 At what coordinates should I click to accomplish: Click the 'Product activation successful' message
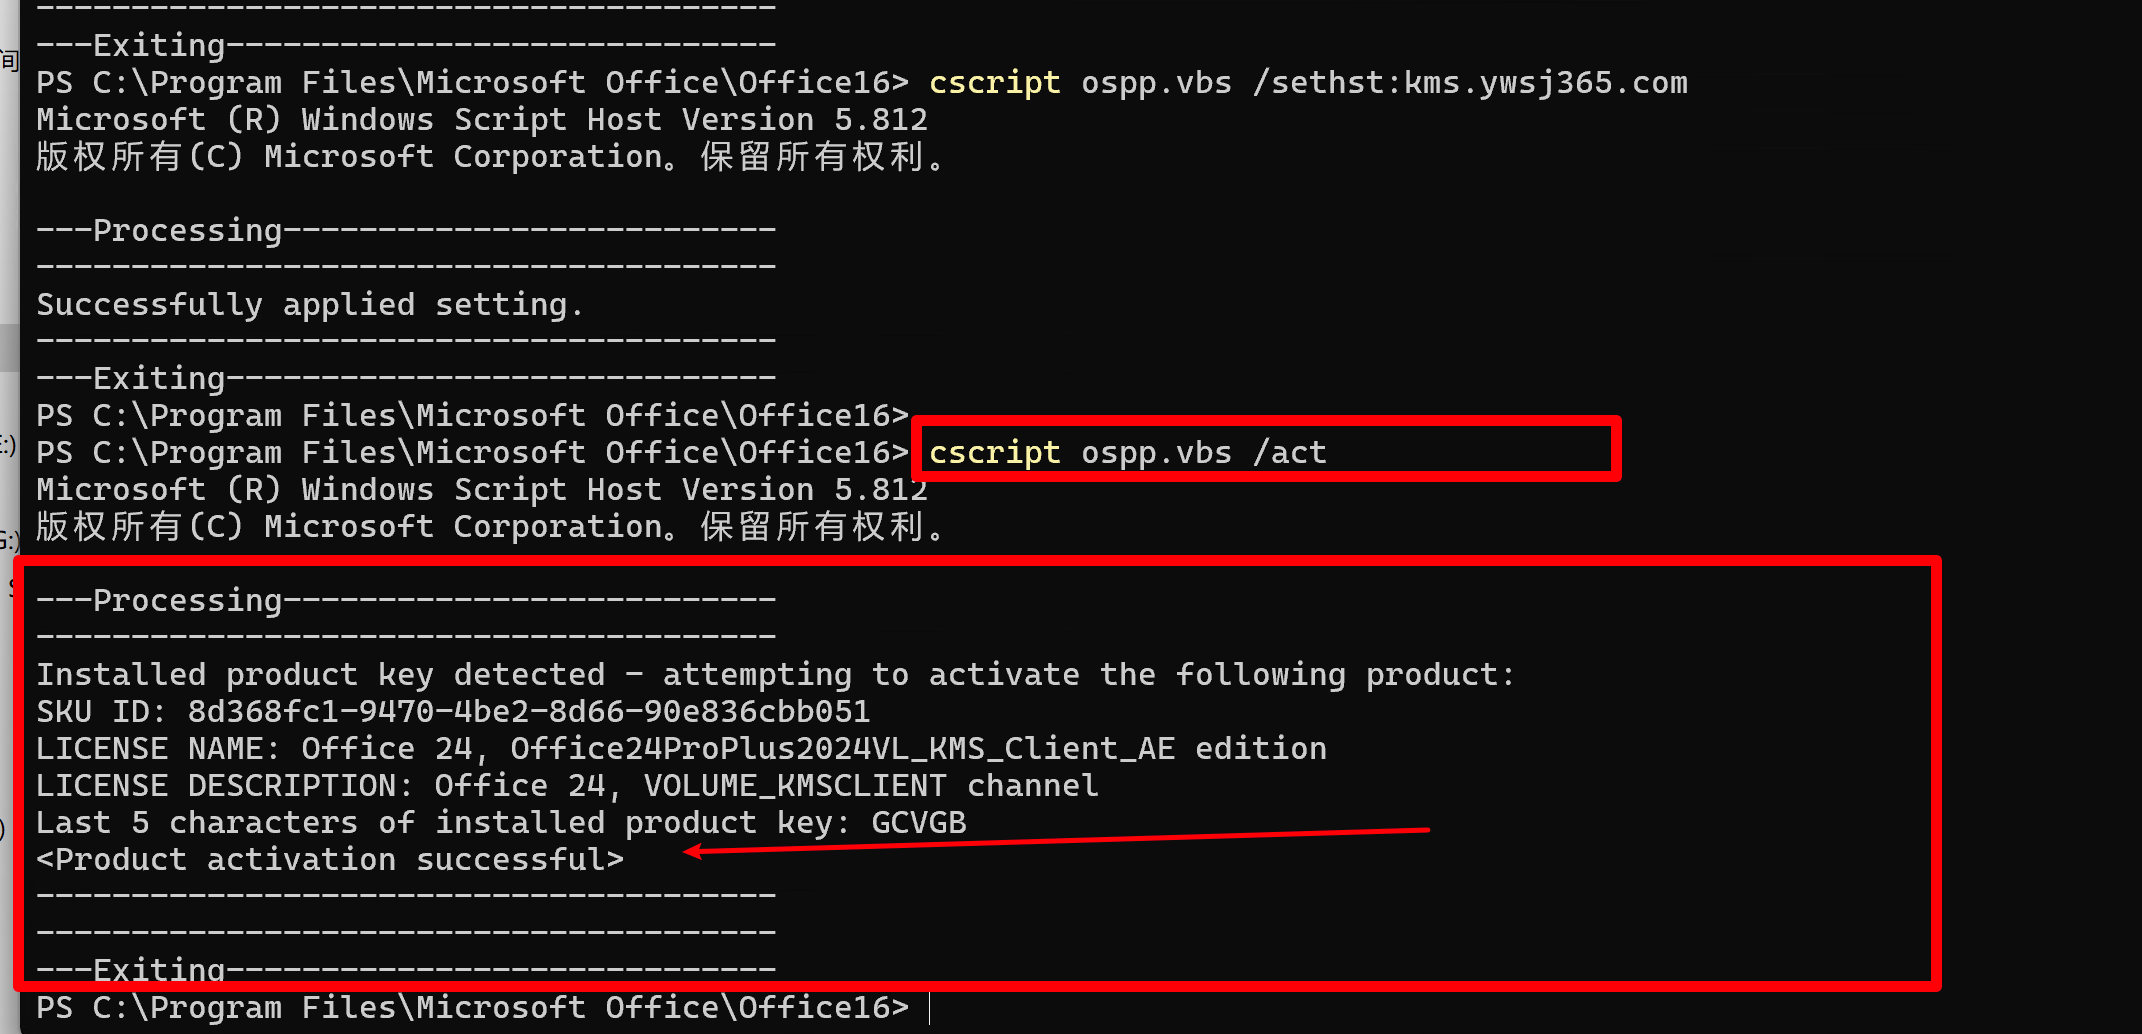pyautogui.click(x=330, y=860)
